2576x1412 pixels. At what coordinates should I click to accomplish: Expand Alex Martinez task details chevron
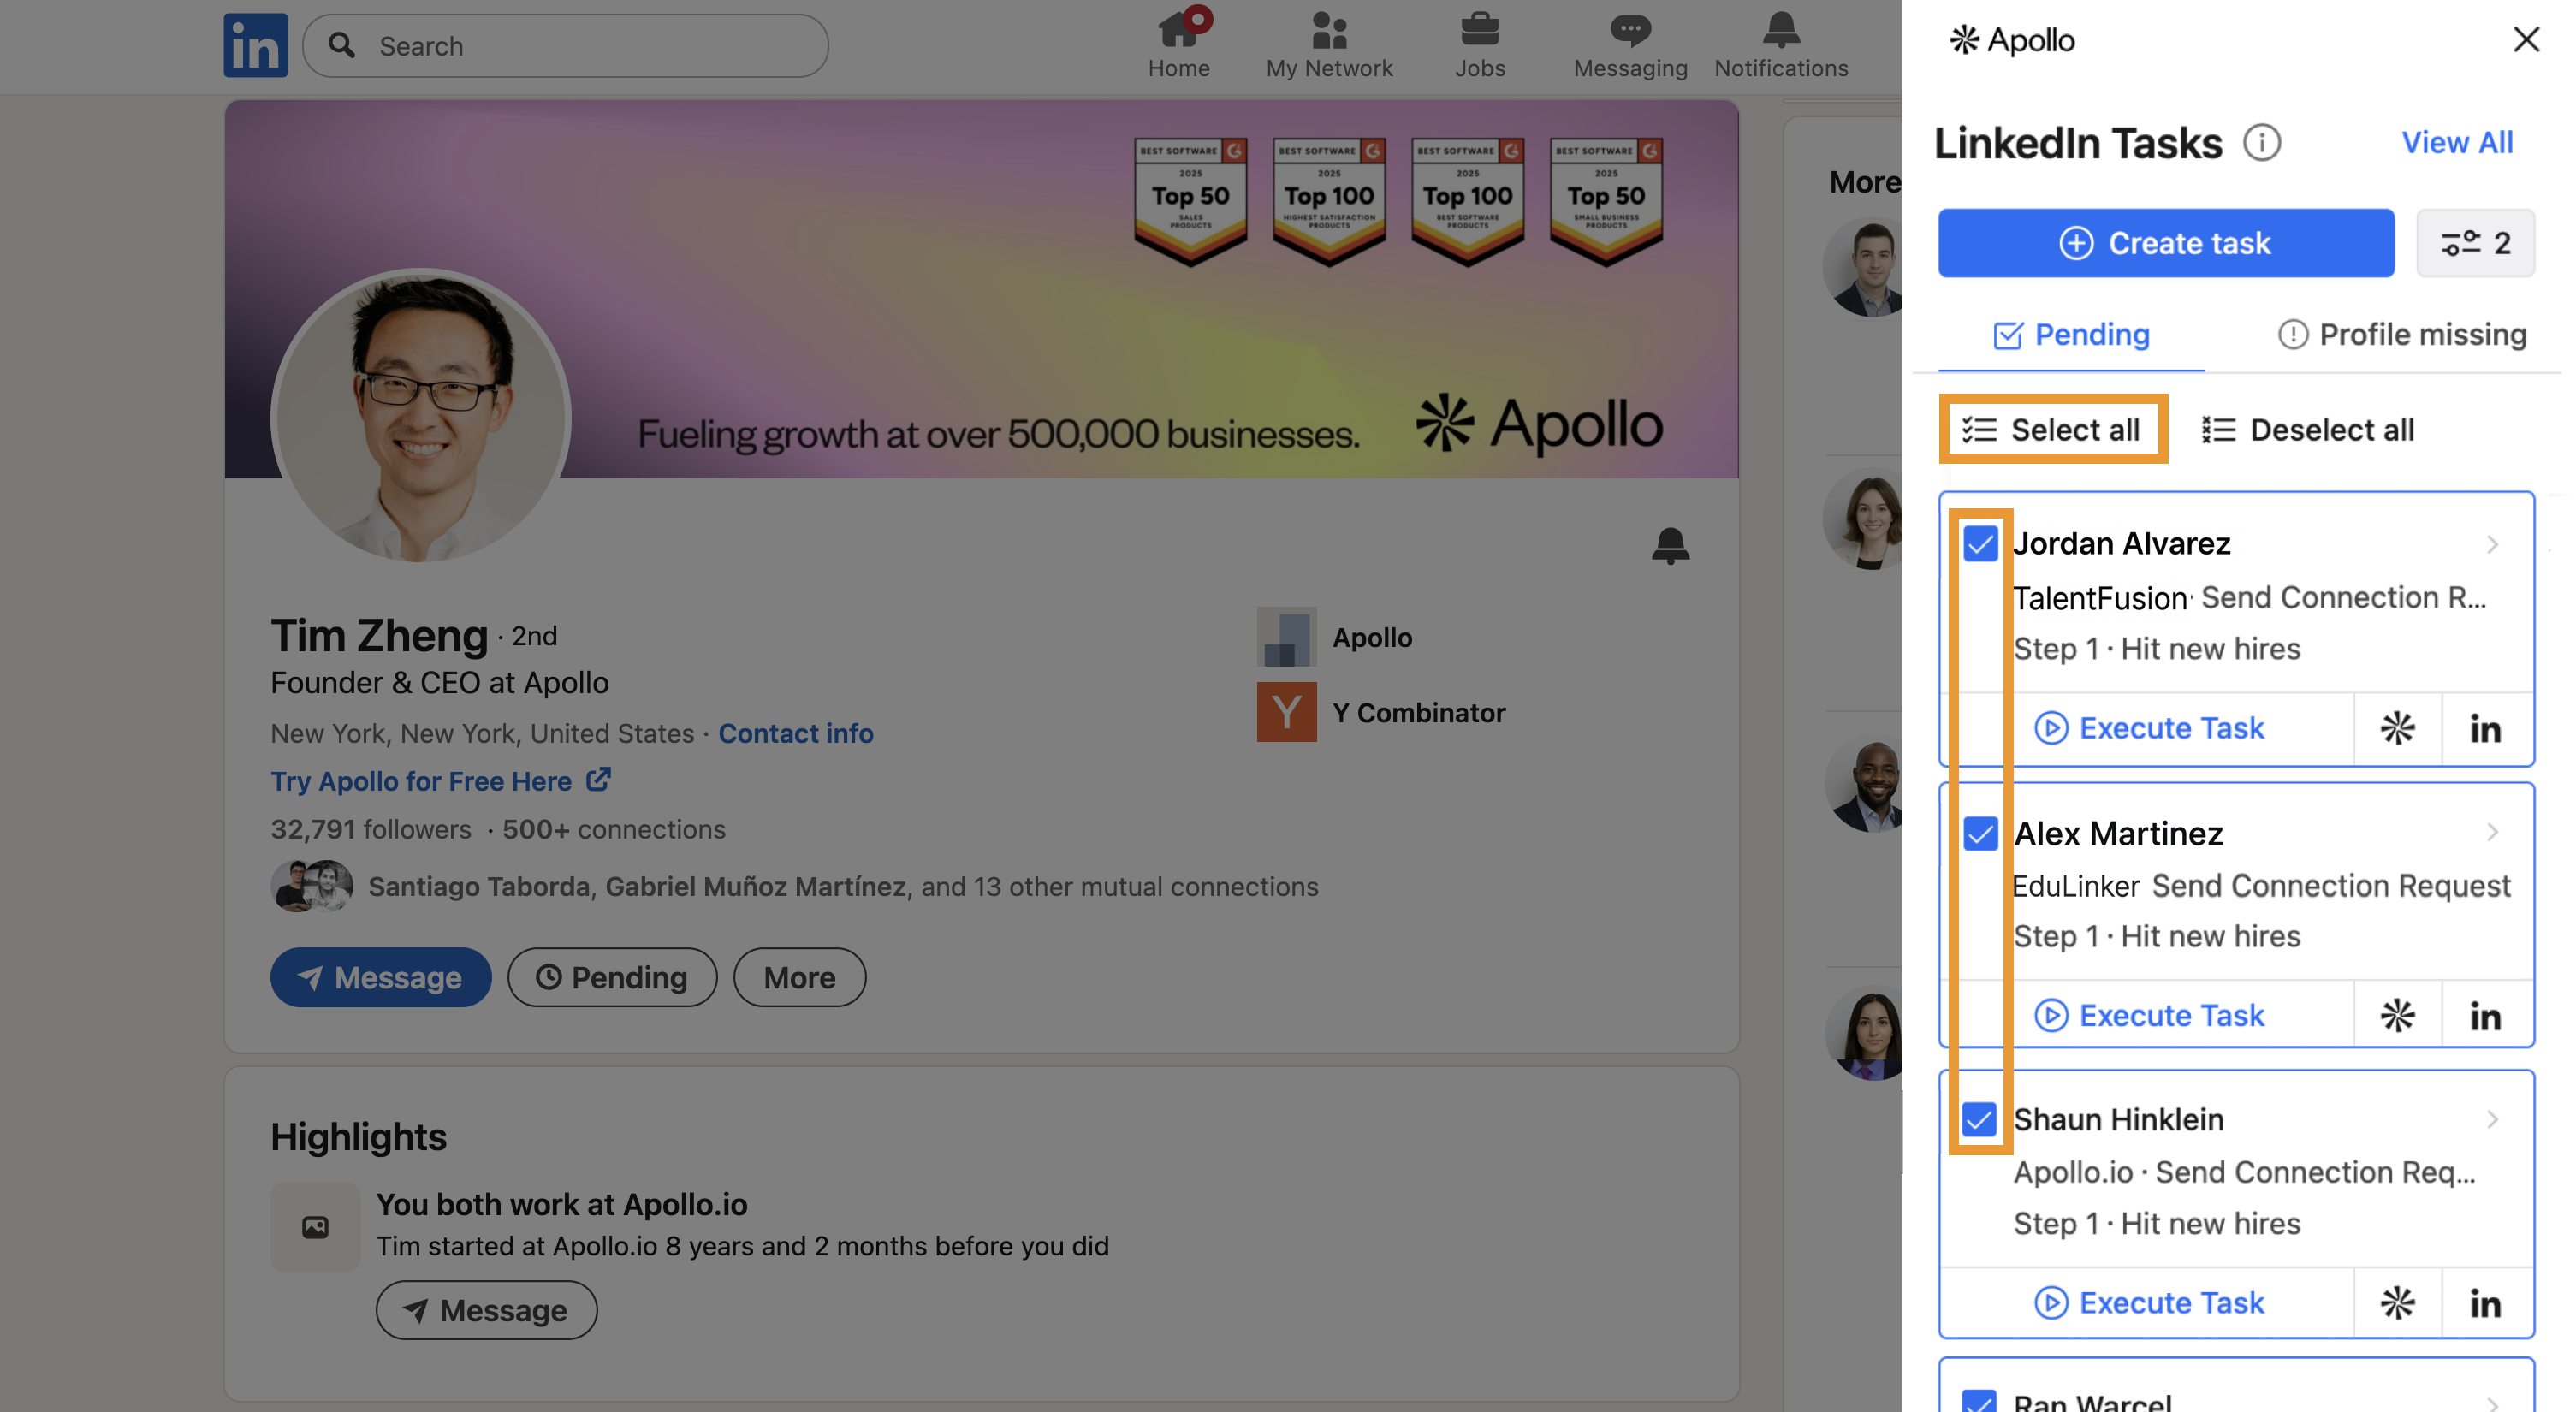tap(2492, 832)
